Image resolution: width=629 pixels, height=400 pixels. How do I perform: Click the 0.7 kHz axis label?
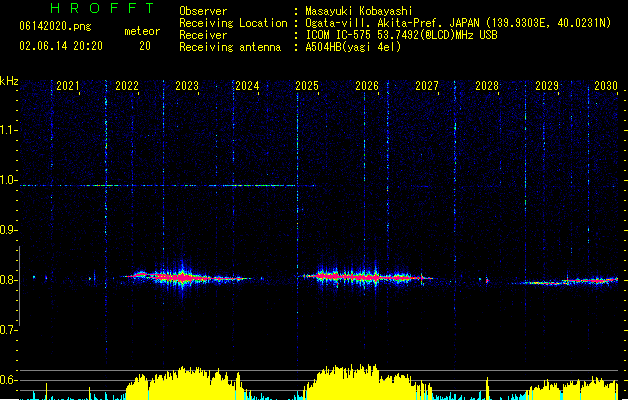[x=8, y=330]
